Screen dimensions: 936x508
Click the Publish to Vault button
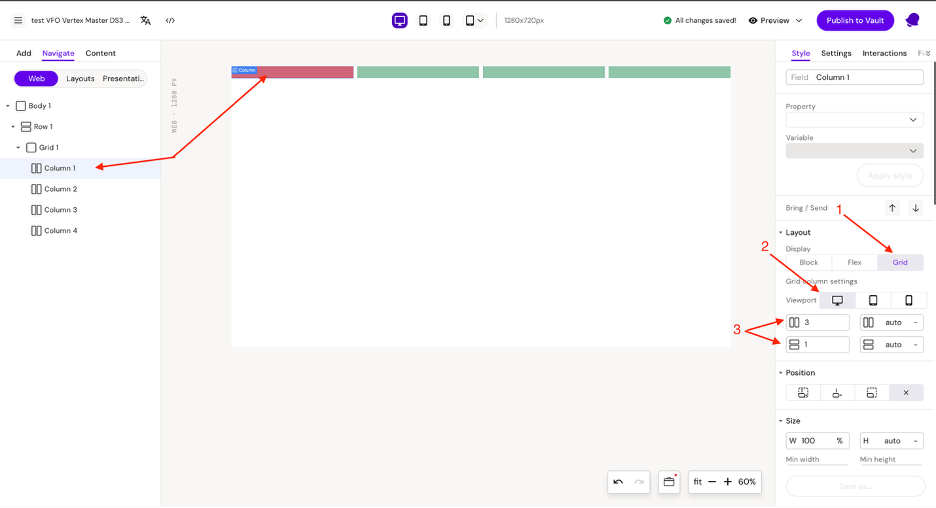click(x=855, y=20)
